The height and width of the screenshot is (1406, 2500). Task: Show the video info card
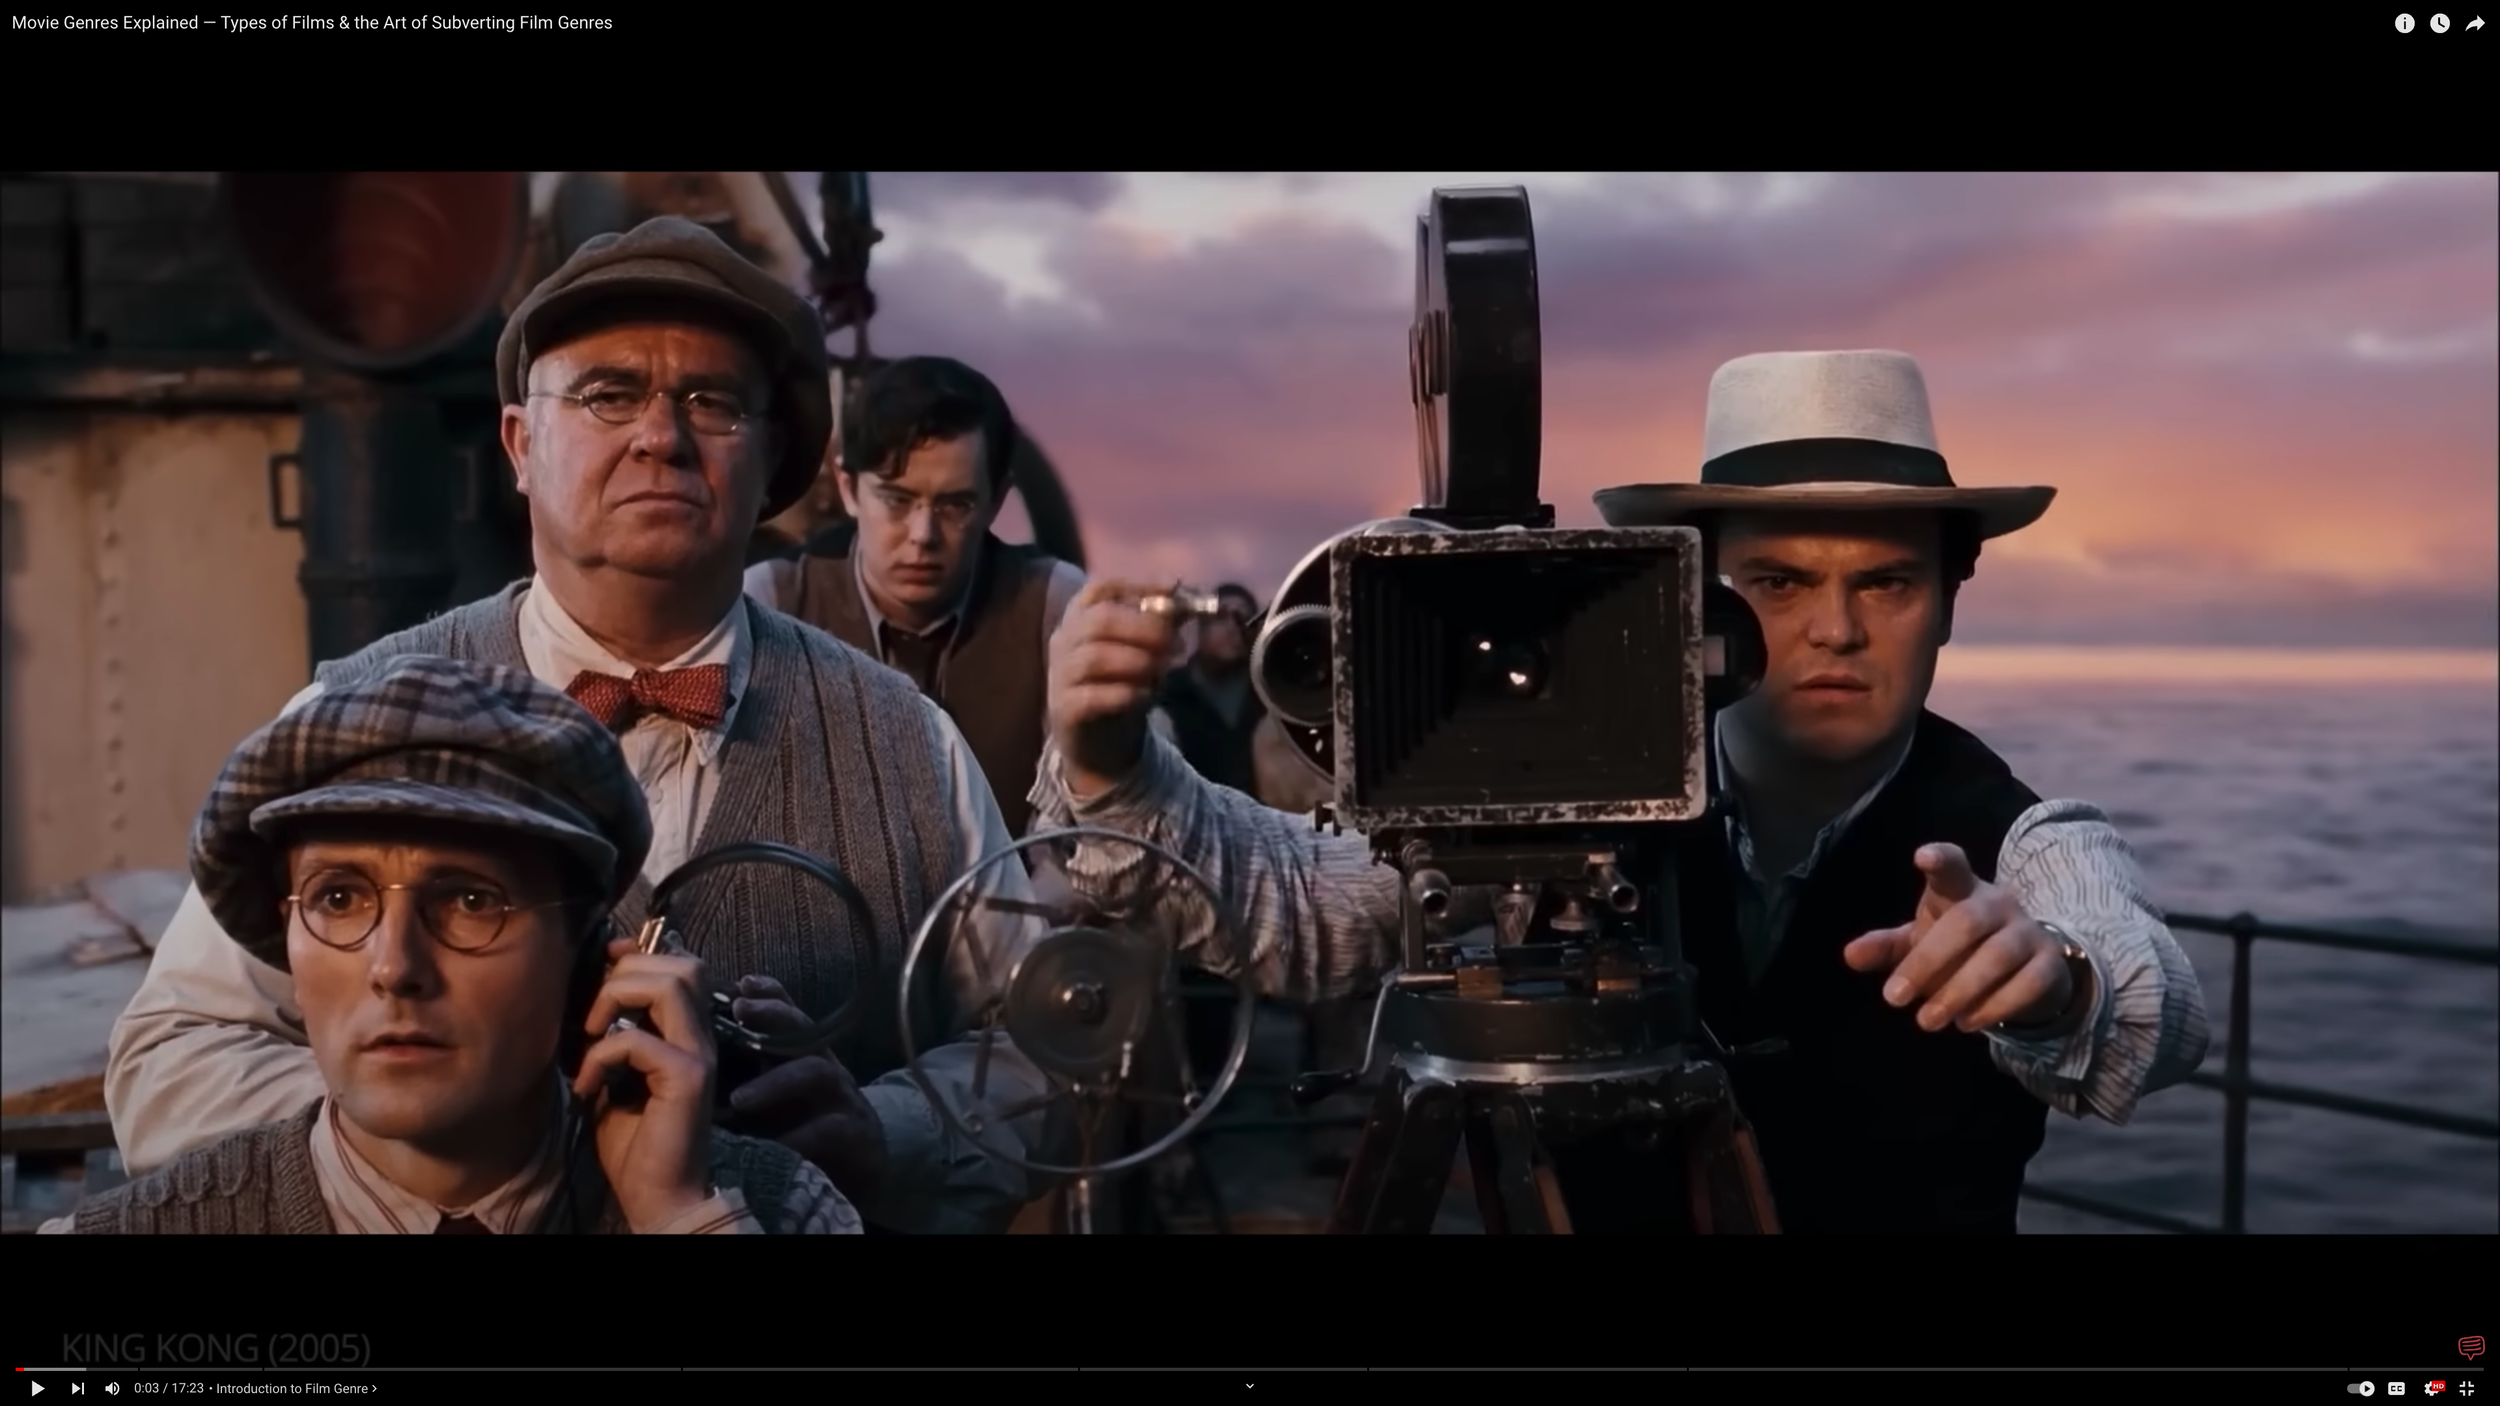(2404, 23)
